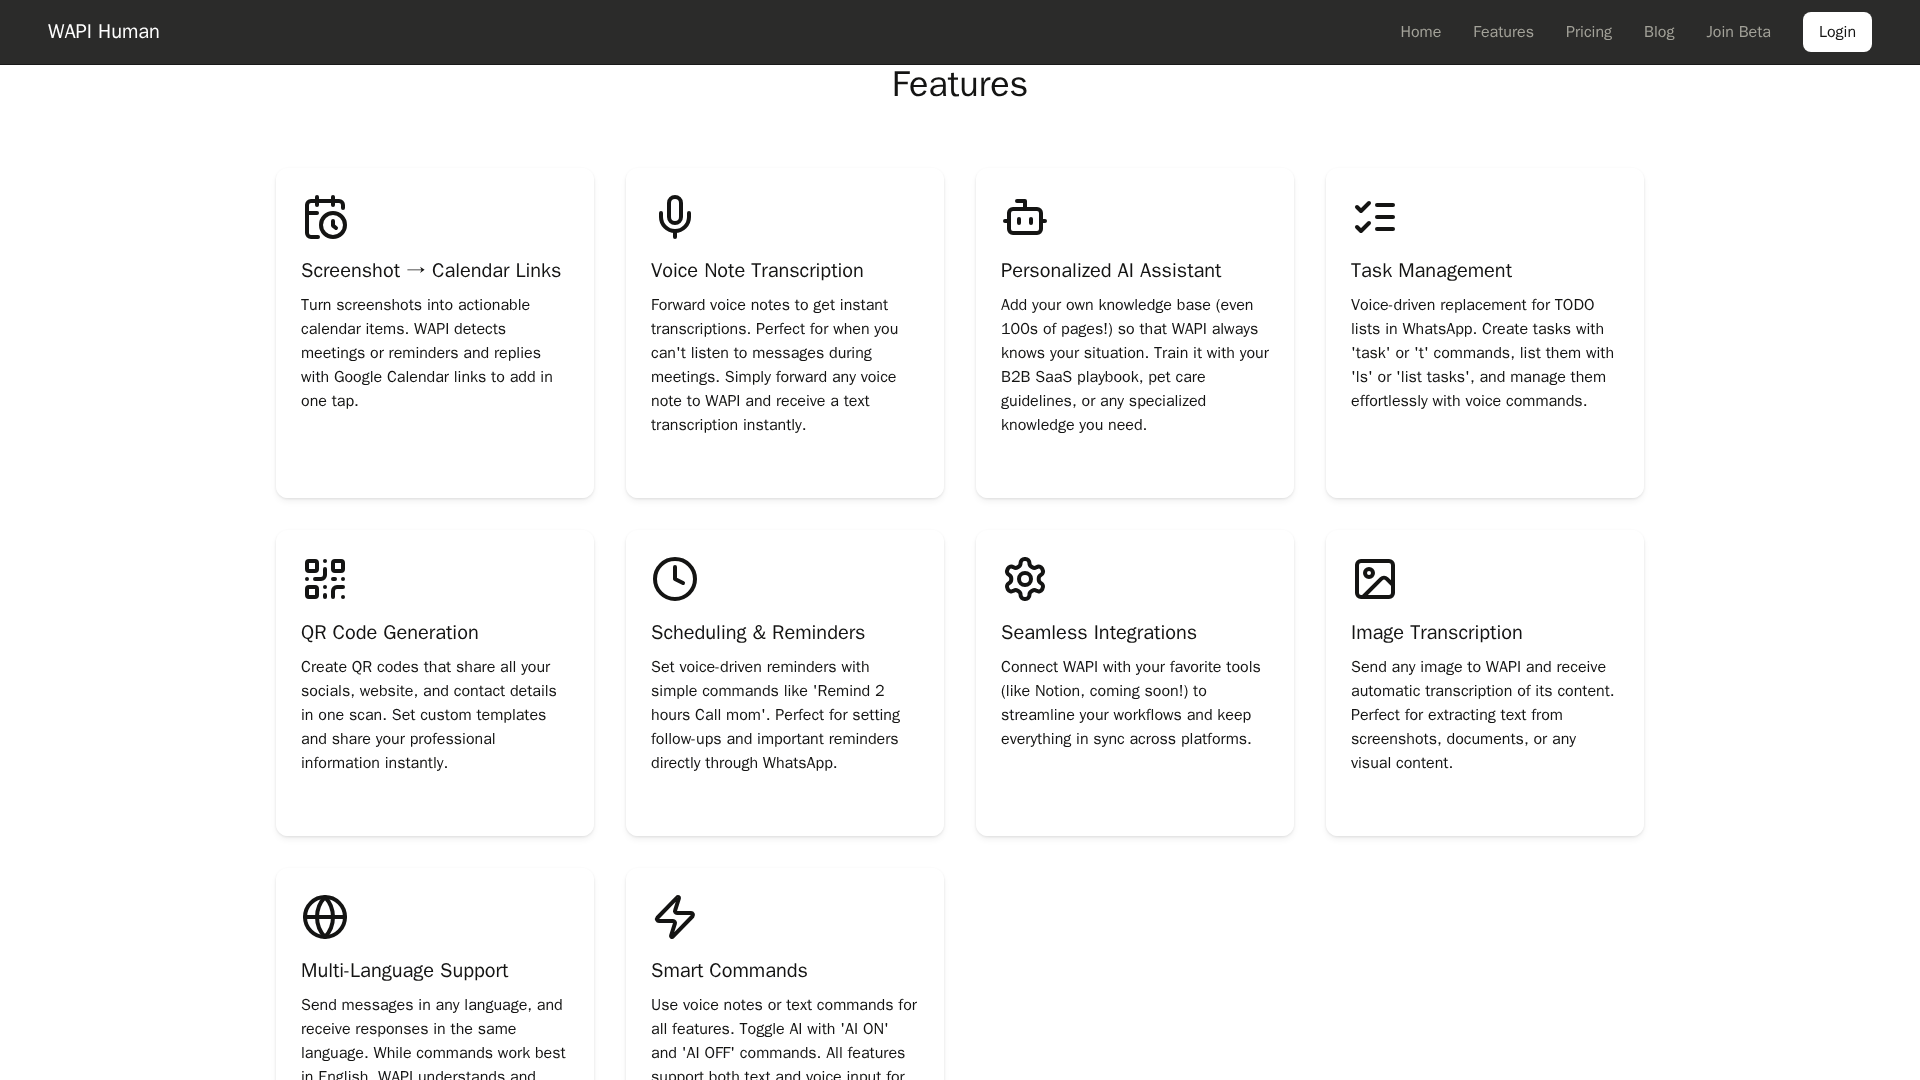Navigate to the Blog section
1920x1080 pixels.
coord(1658,31)
